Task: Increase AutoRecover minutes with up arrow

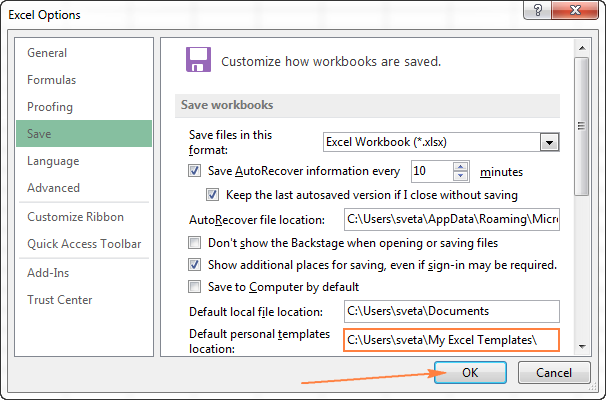Action: point(460,166)
